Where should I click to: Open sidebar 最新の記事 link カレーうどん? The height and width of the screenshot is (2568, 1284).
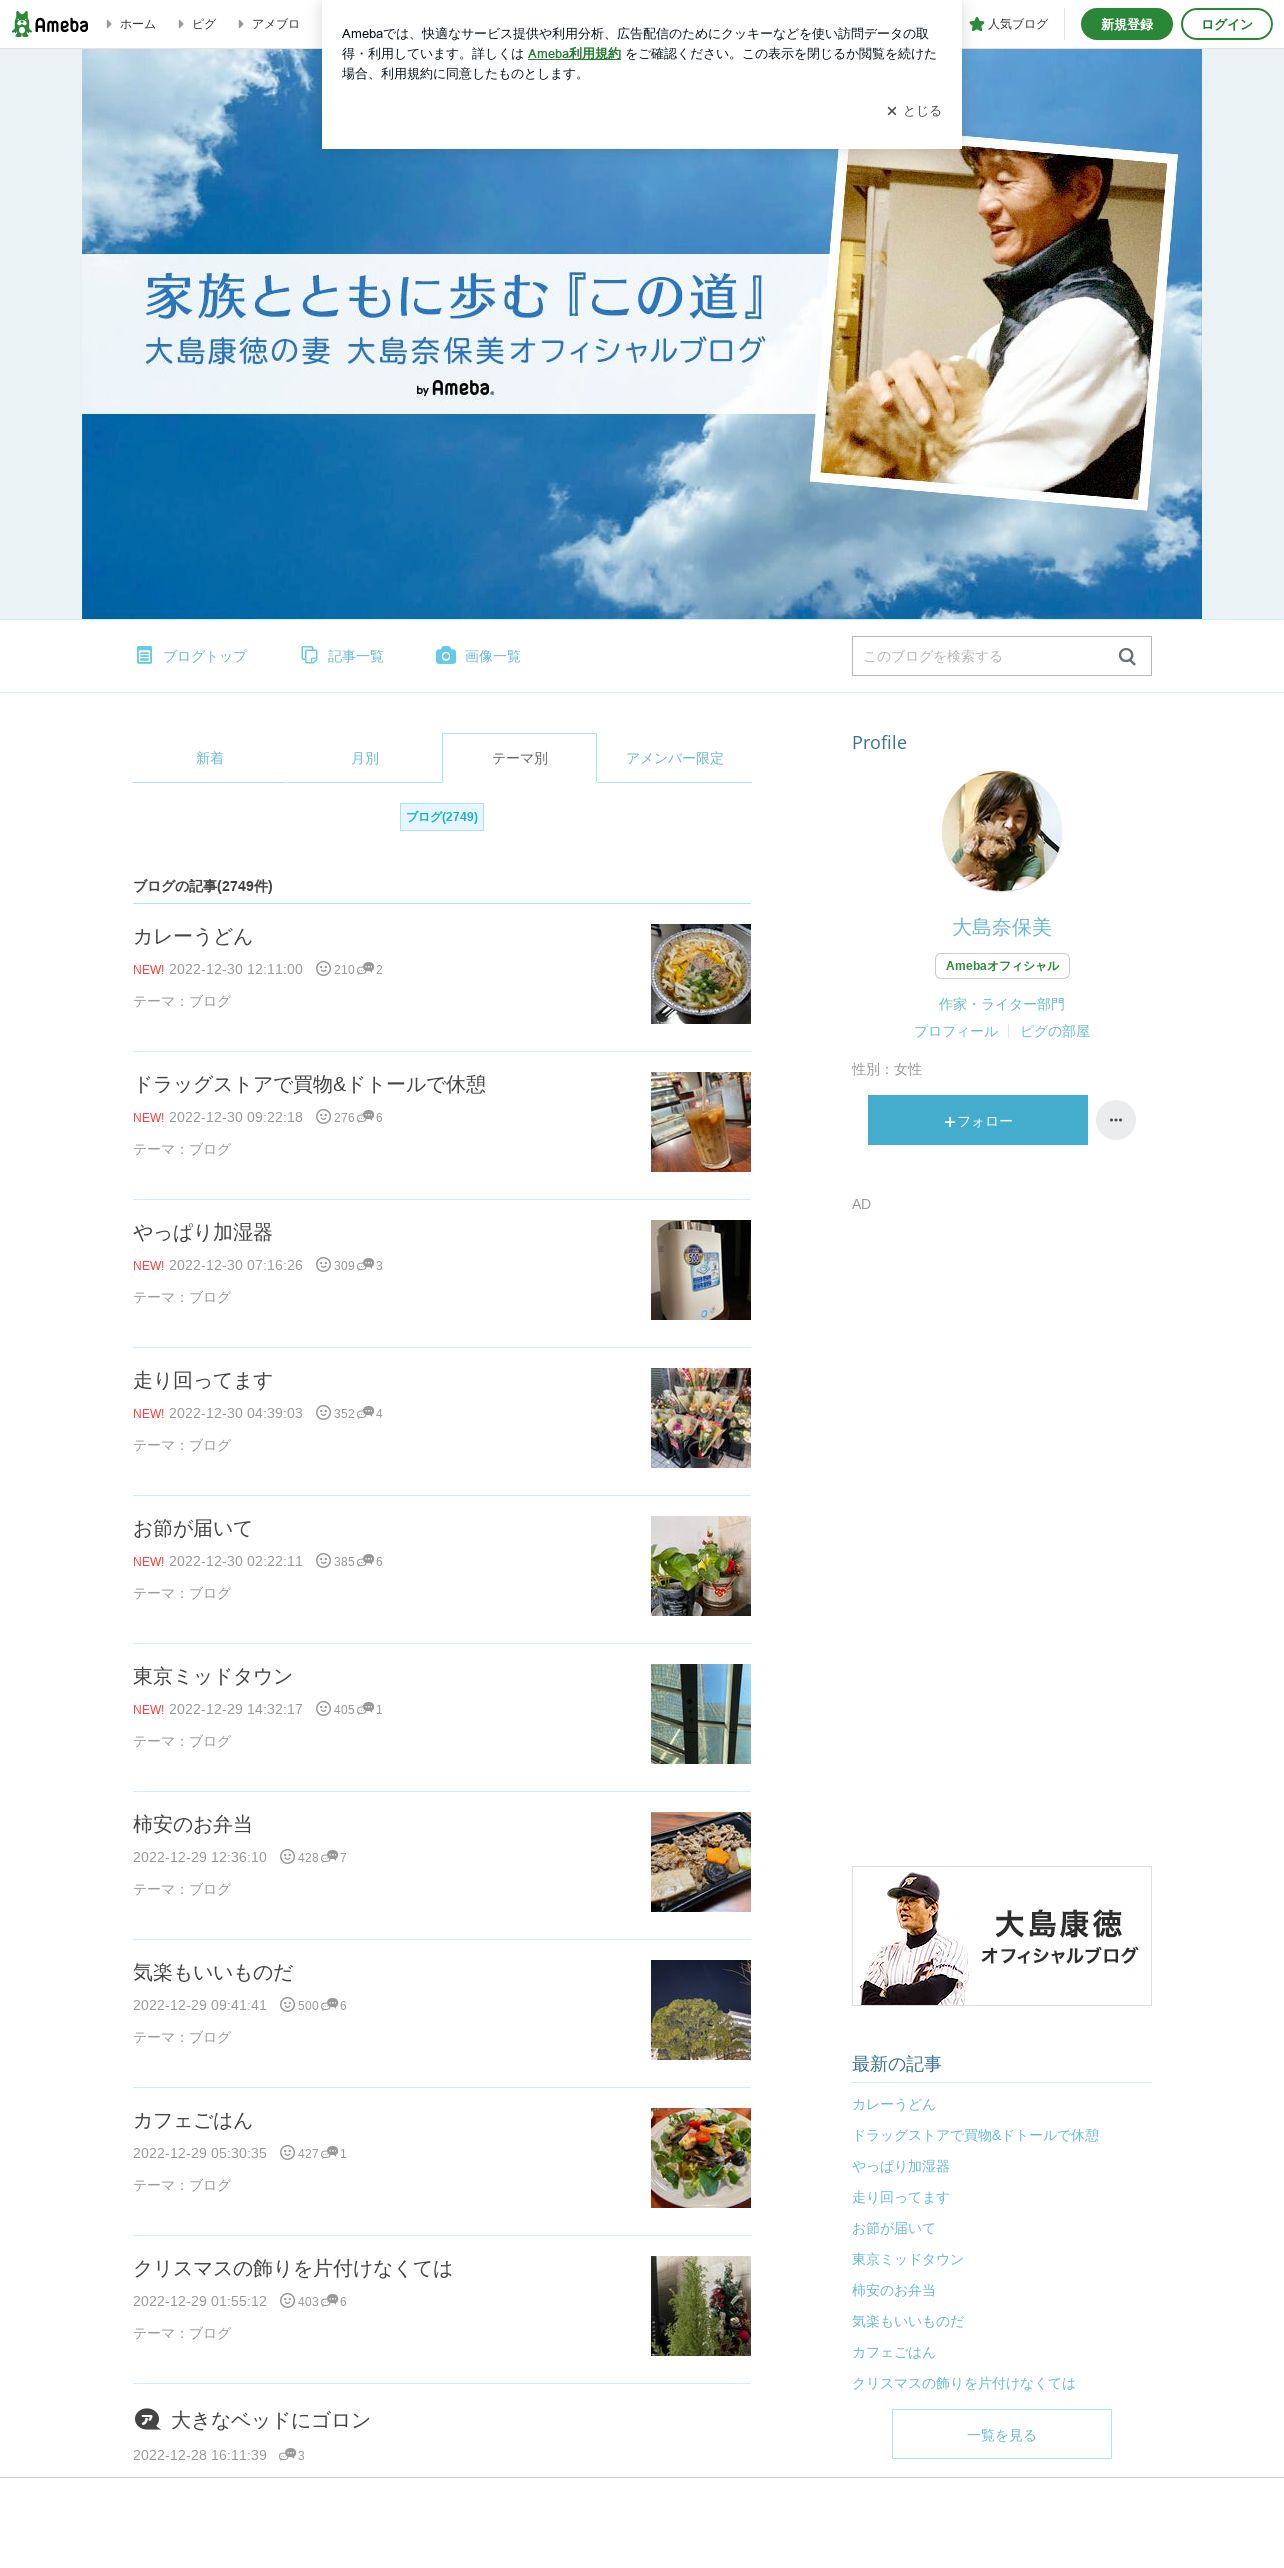tap(894, 2104)
